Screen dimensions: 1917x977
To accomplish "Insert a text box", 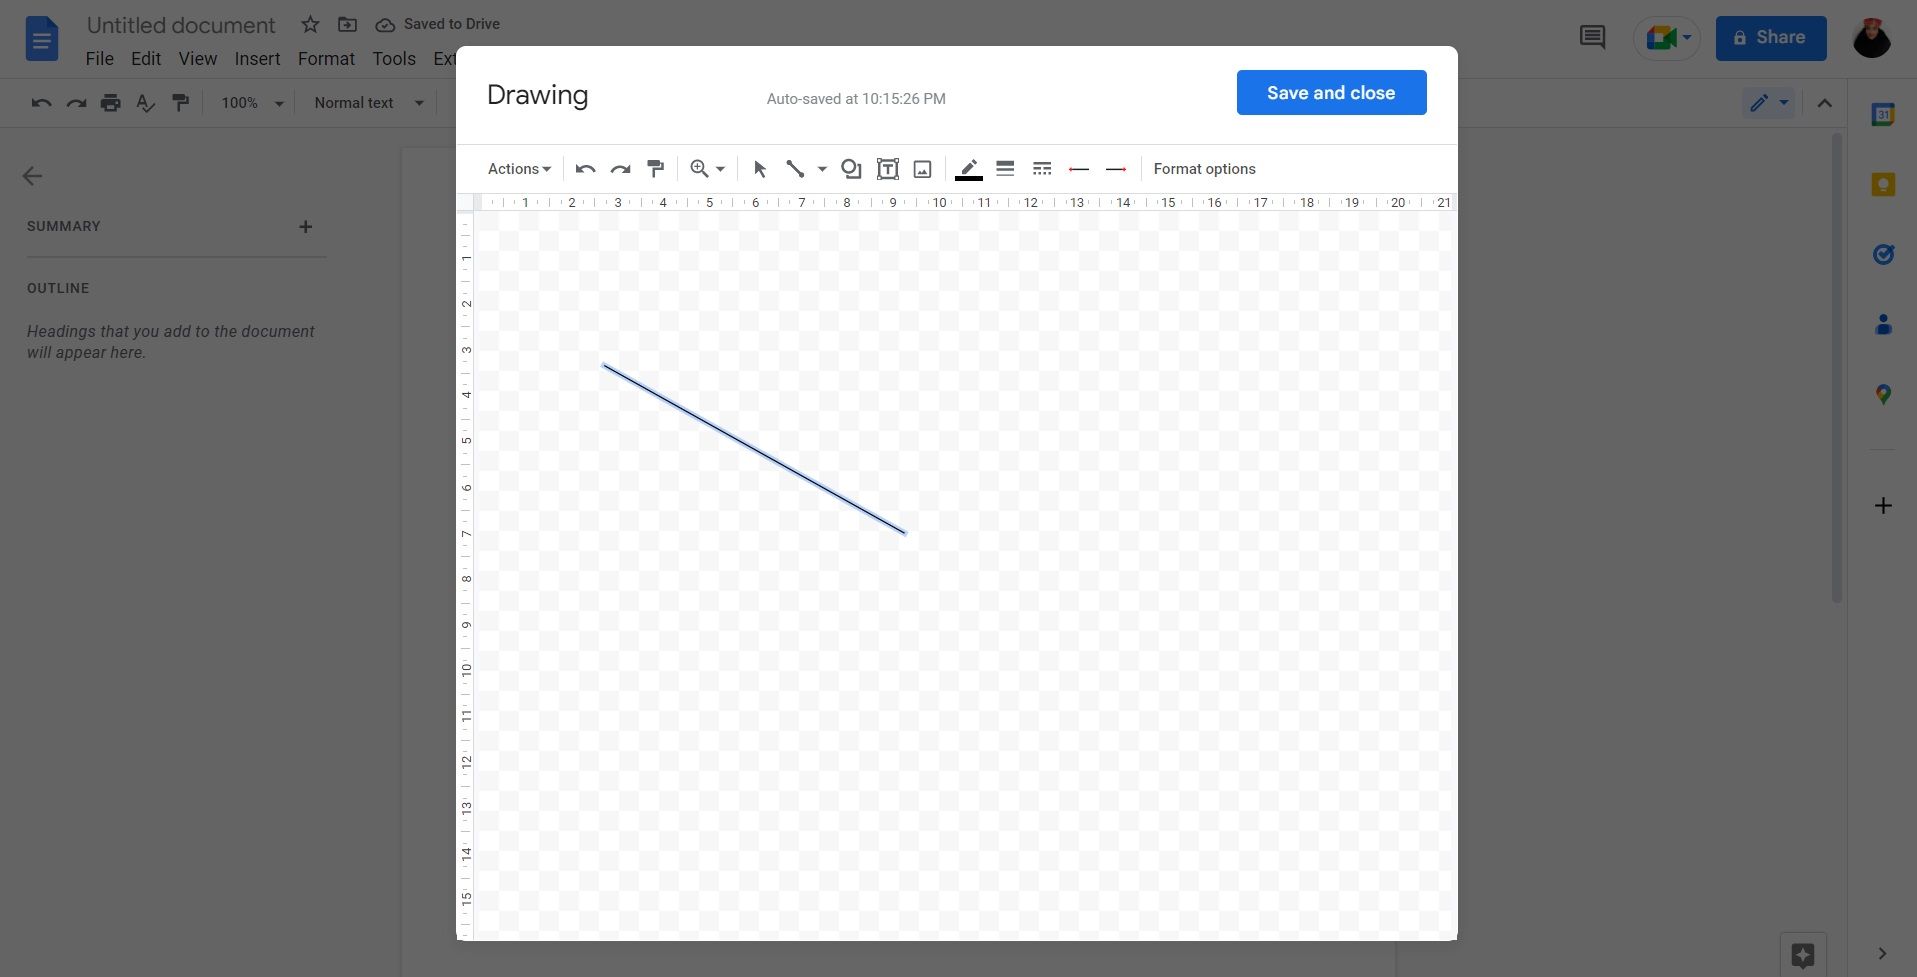I will (887, 168).
